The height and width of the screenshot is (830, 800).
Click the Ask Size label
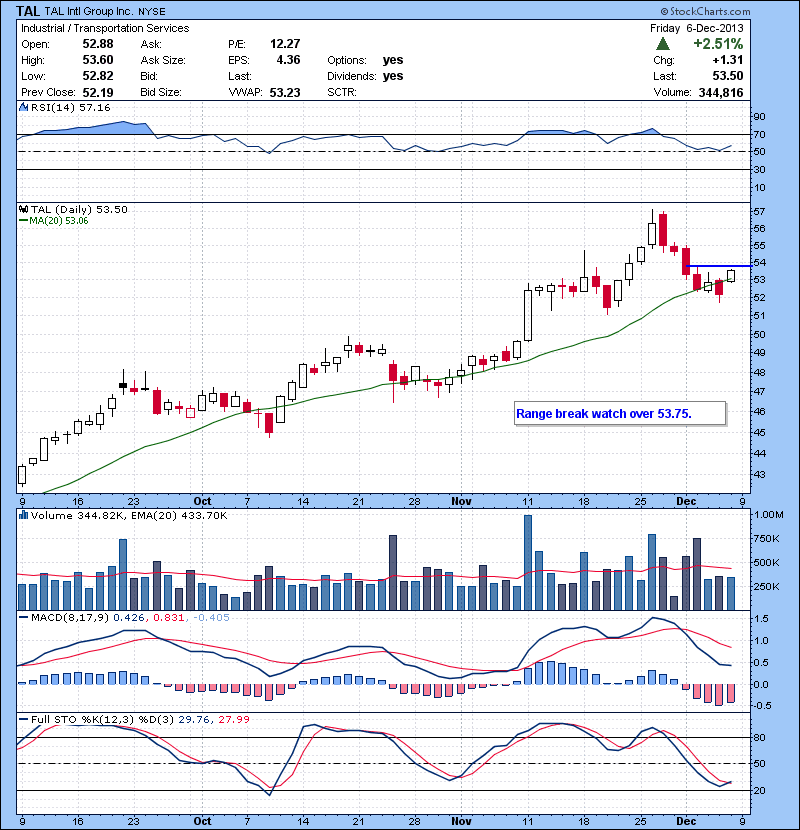pos(163,60)
